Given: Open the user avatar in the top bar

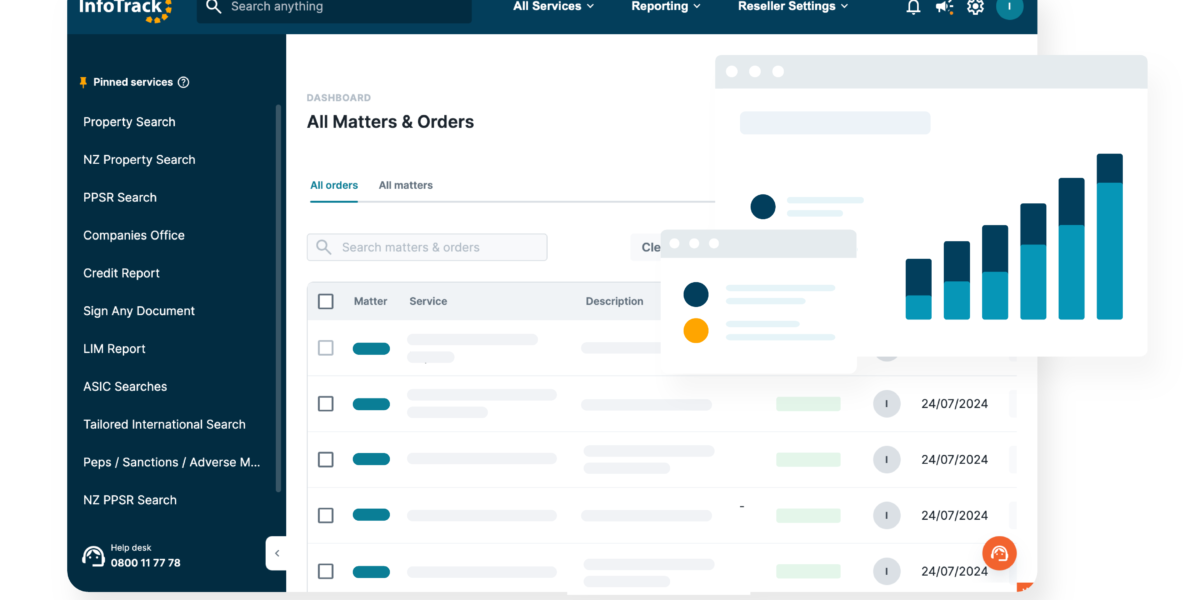Looking at the screenshot, I should coord(1010,7).
